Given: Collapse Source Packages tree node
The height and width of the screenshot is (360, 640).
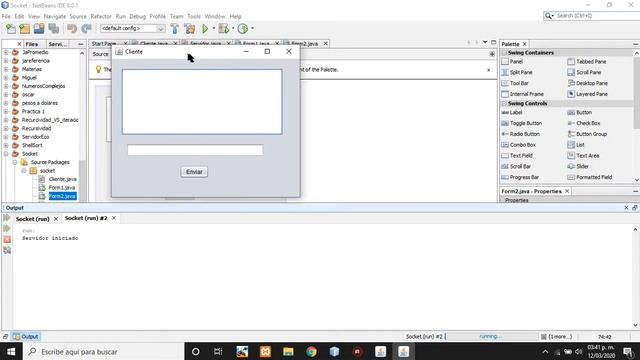Looking at the screenshot, I should click(15, 162).
